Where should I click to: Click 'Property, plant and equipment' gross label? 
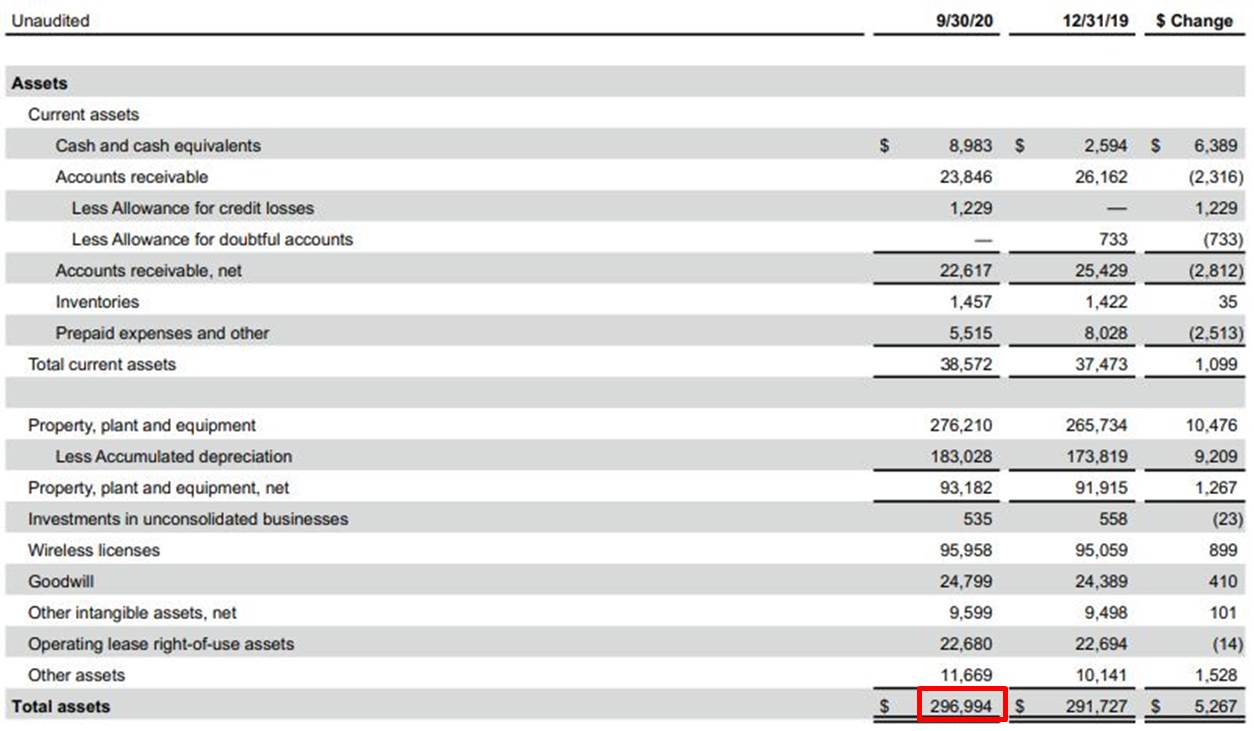coord(142,425)
